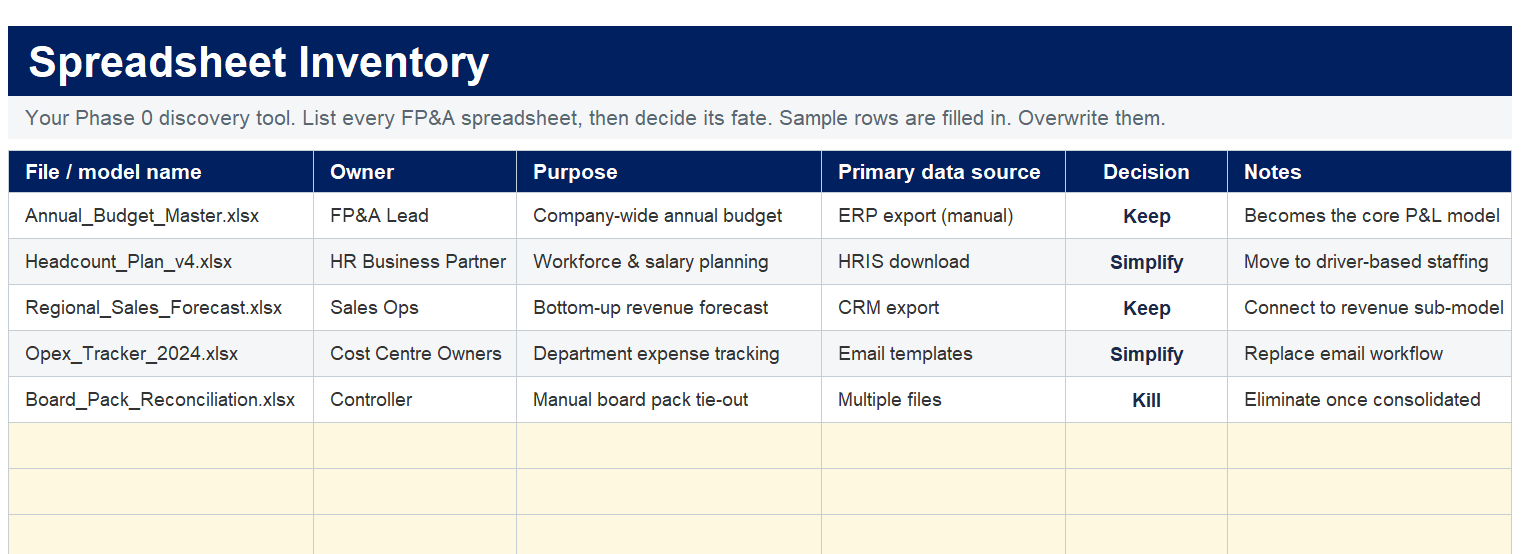The height and width of the screenshot is (554, 1524).
Task: Click the 'Move to driver-based staffing' note
Action: click(1369, 262)
